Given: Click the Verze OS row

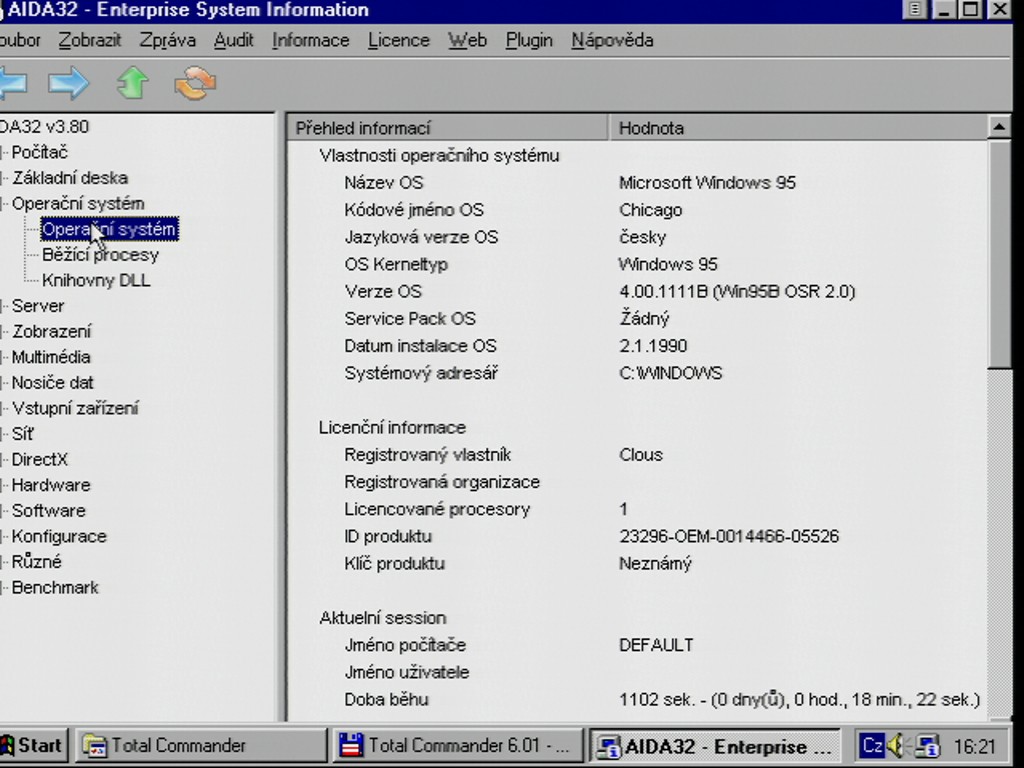Looking at the screenshot, I should point(637,292).
